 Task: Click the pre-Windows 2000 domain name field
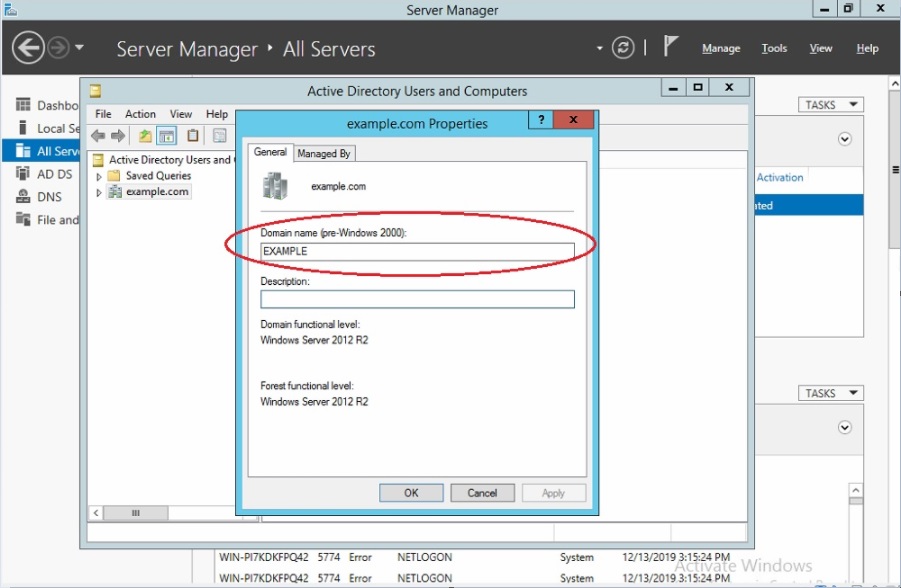[417, 251]
